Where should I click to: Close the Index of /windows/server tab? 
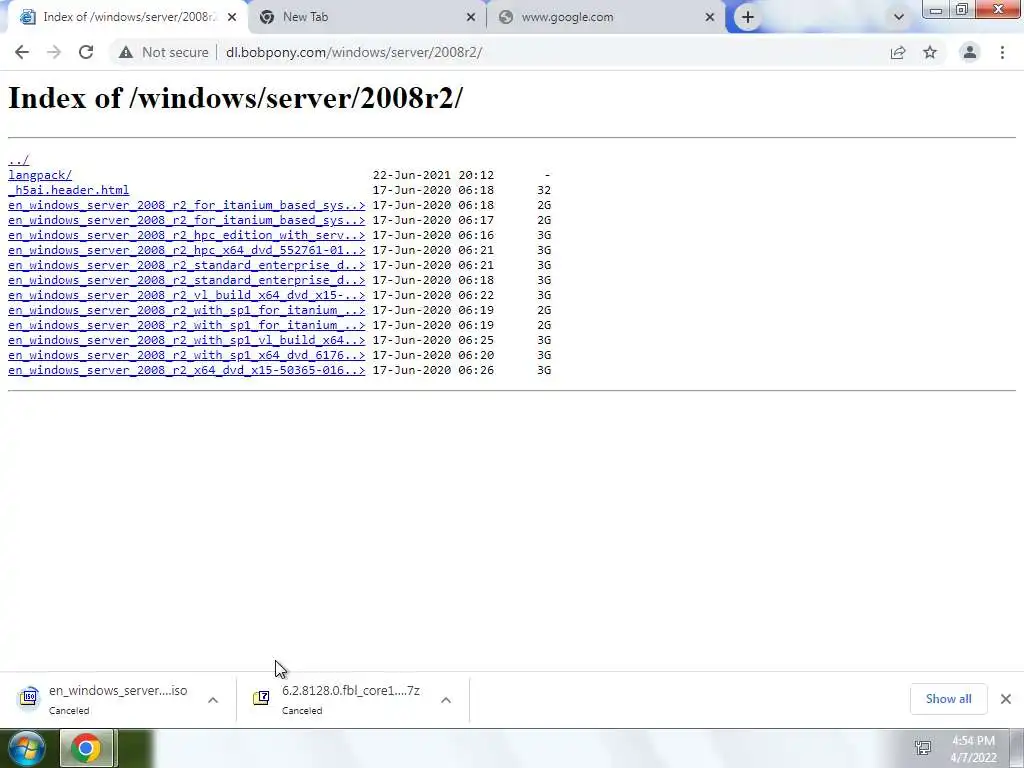coord(232,17)
